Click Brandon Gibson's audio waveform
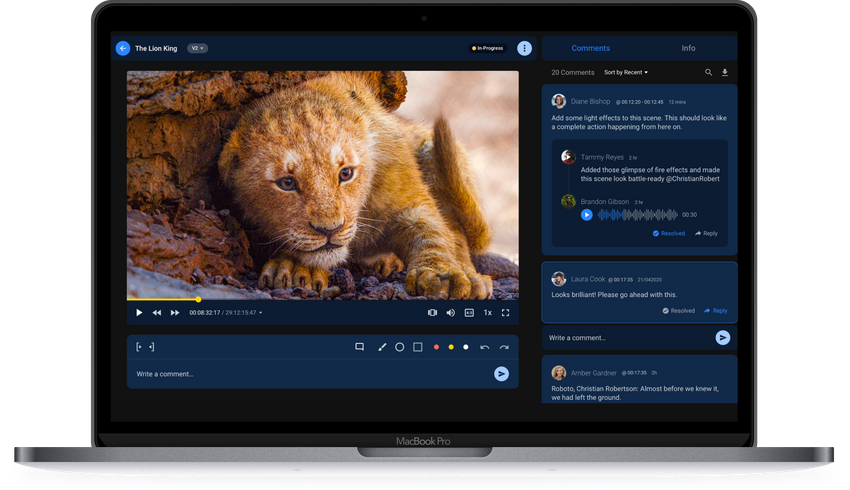This screenshot has width=850, height=490. point(638,215)
